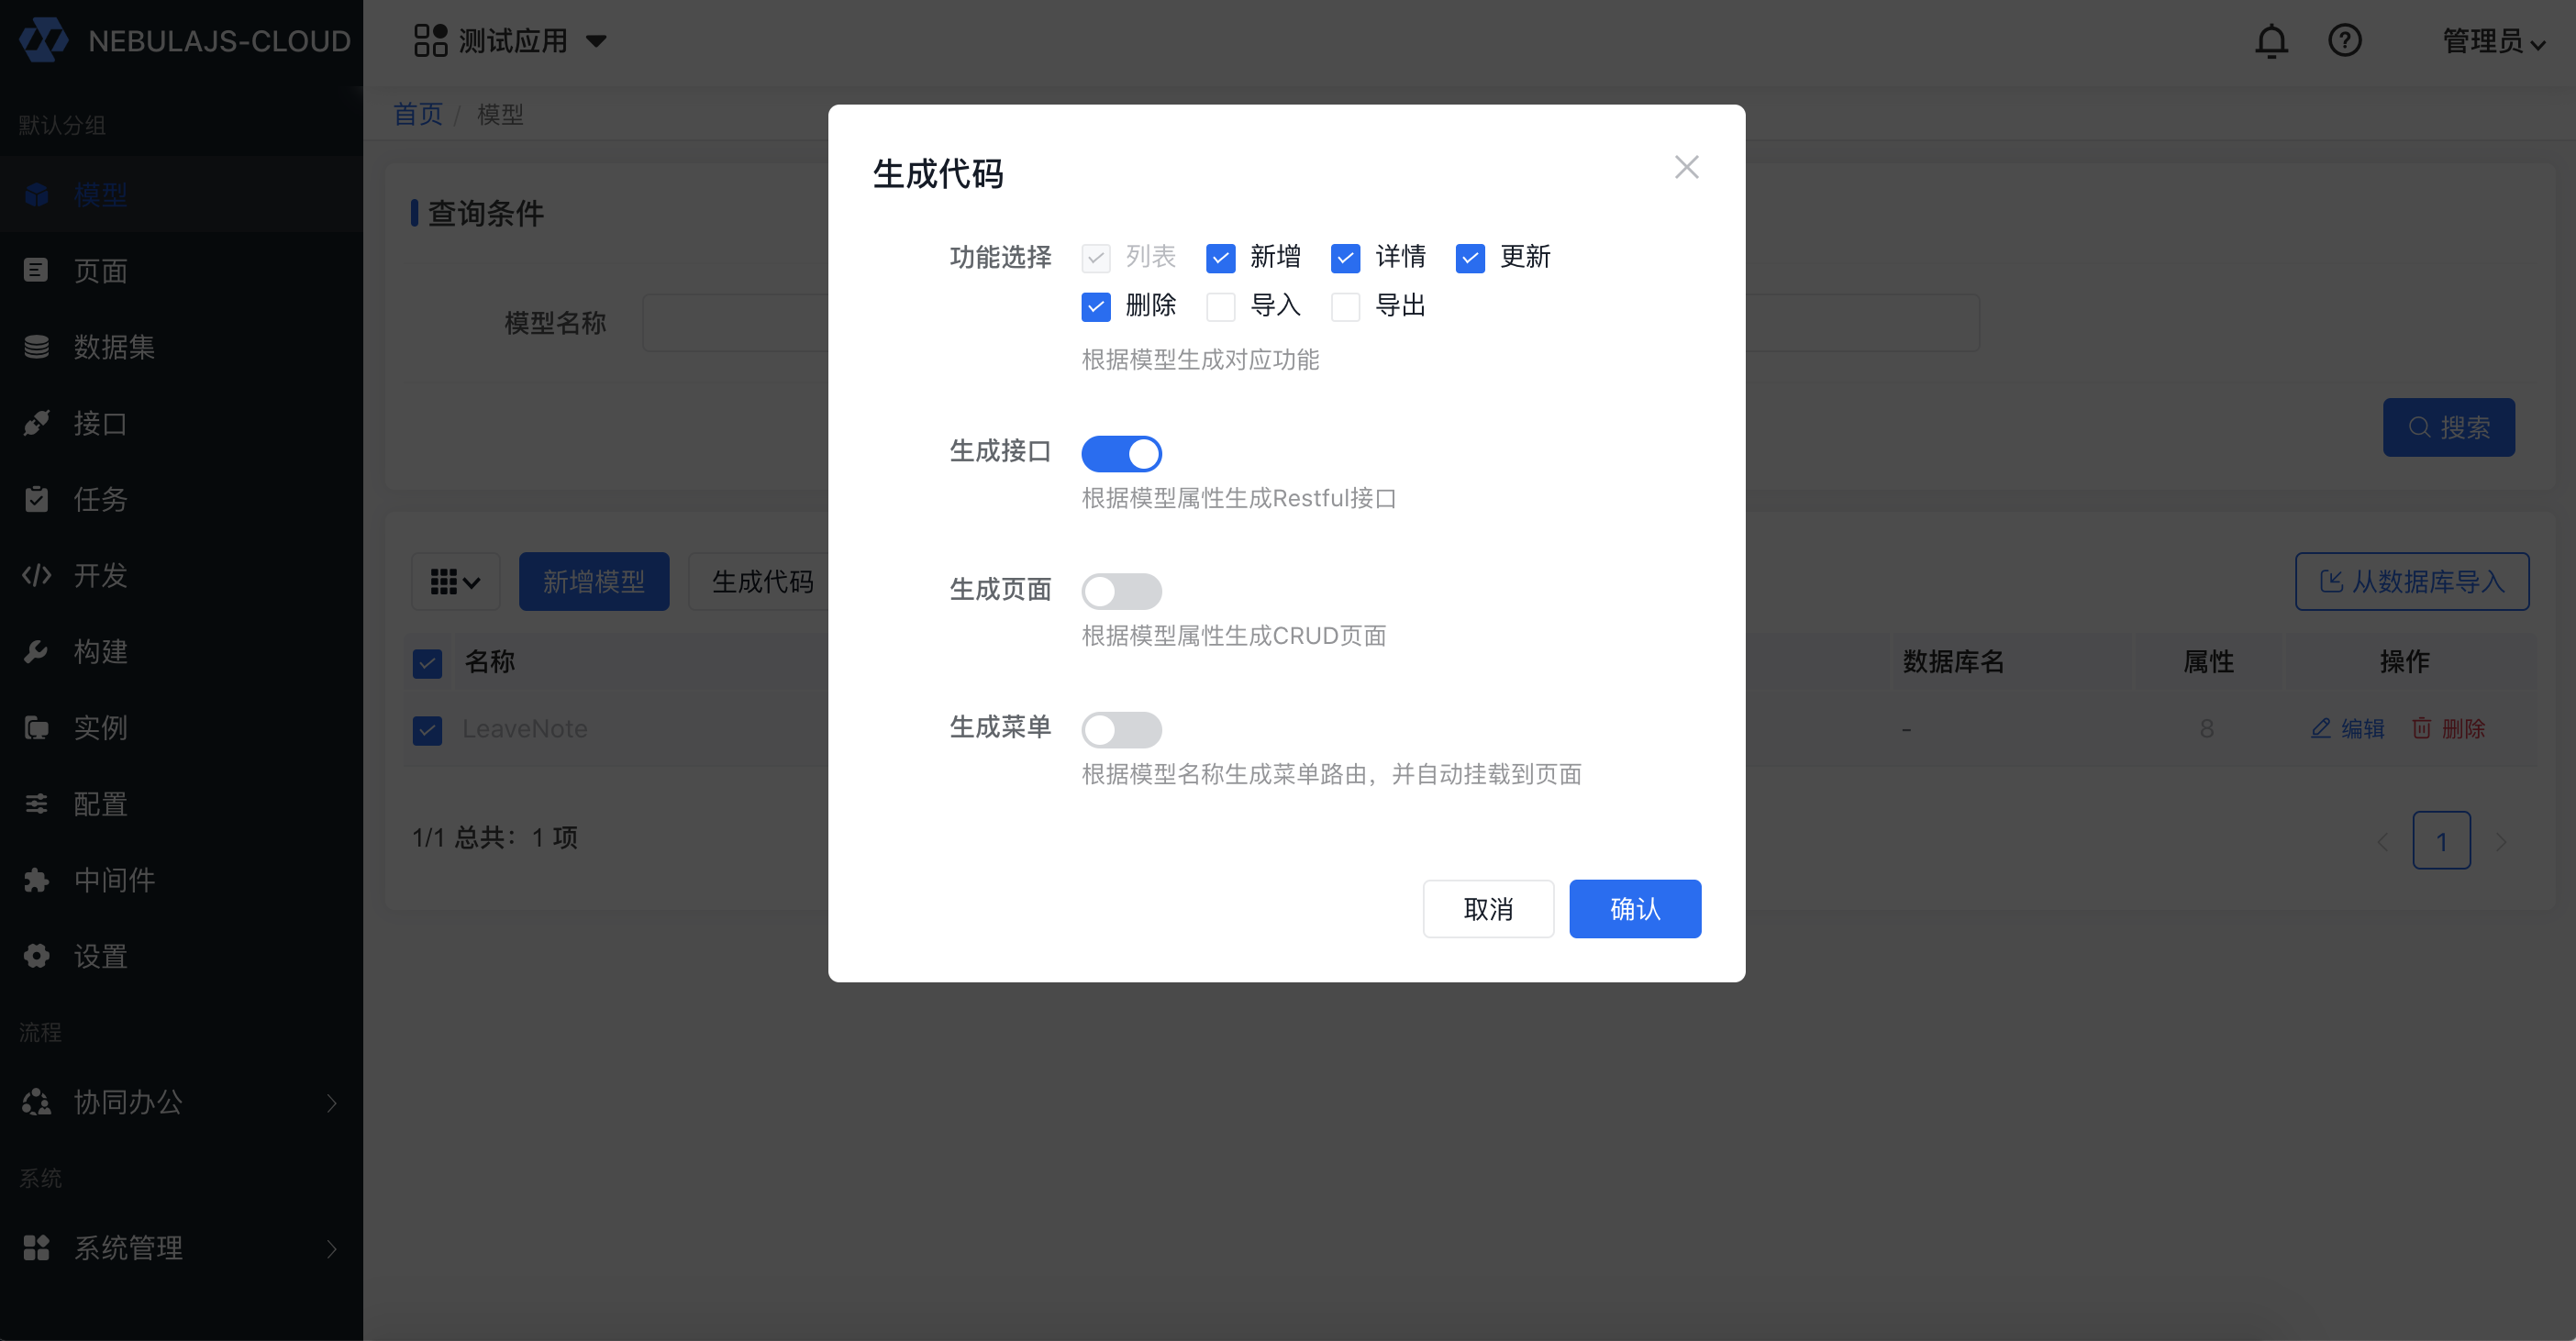Click the 编辑 link for LeaveNote

[2349, 728]
